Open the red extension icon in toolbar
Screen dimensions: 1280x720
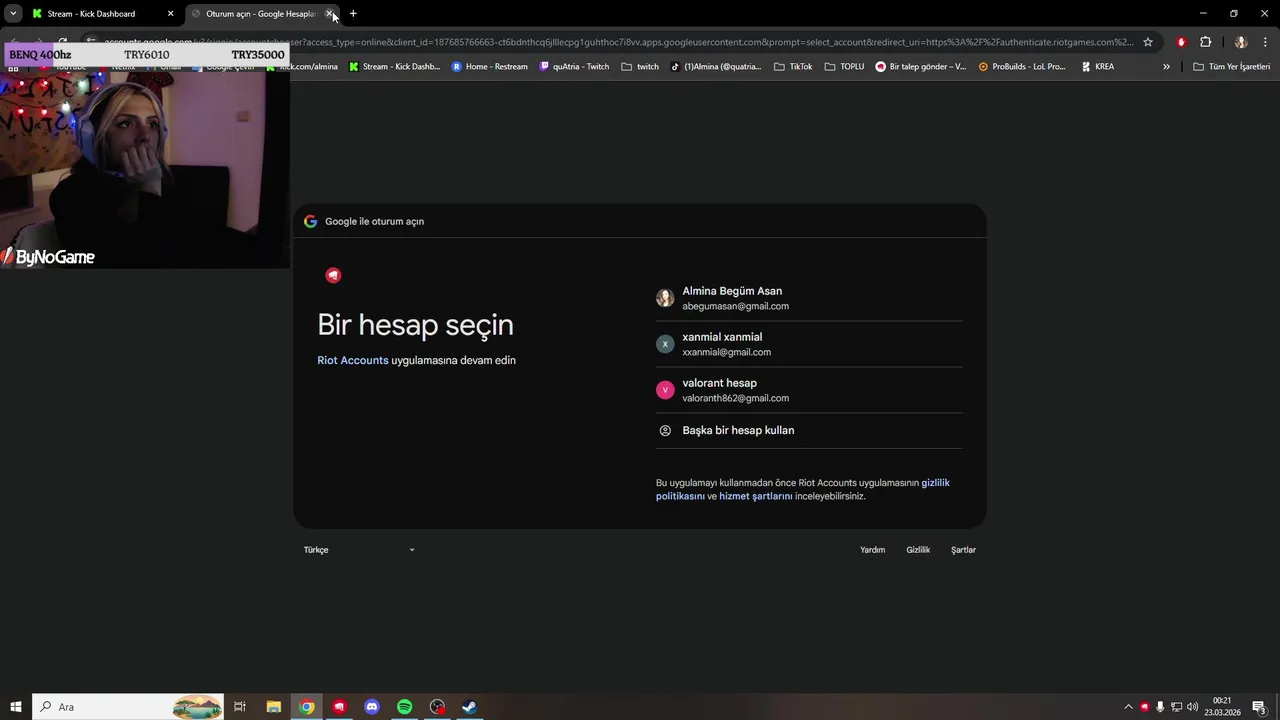[1181, 42]
